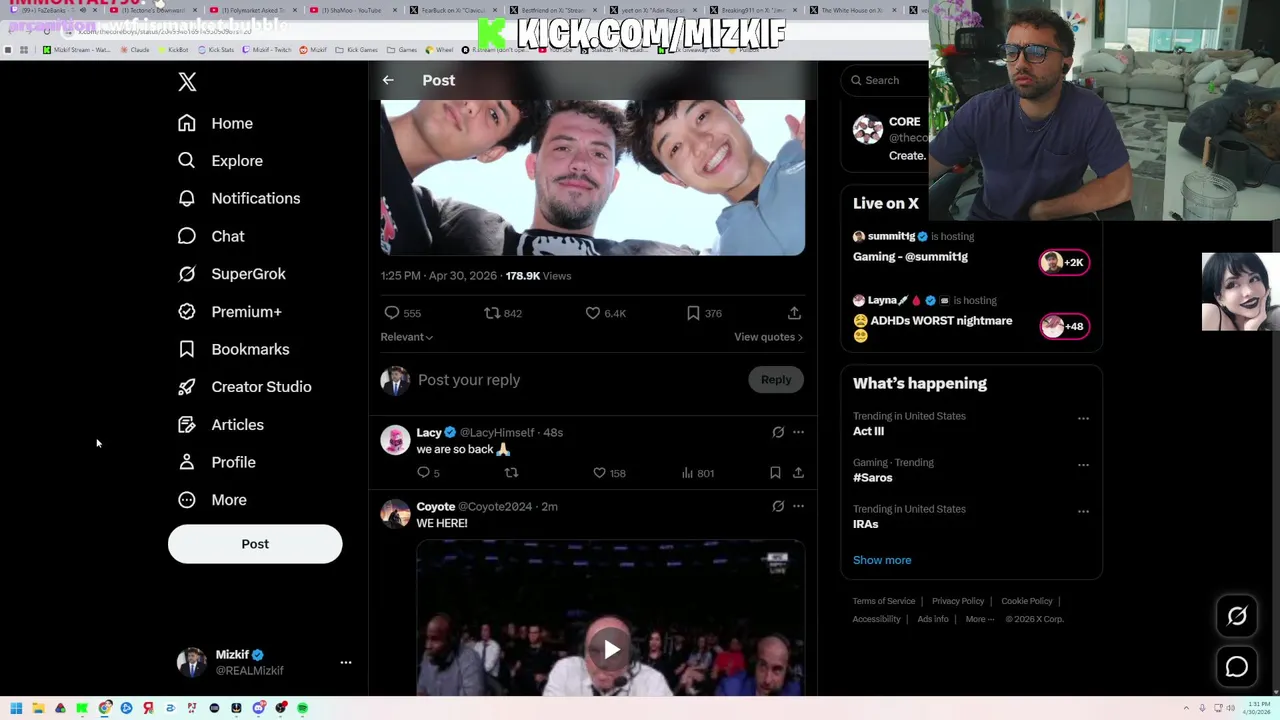Open Windows Start menu

(x=16, y=708)
